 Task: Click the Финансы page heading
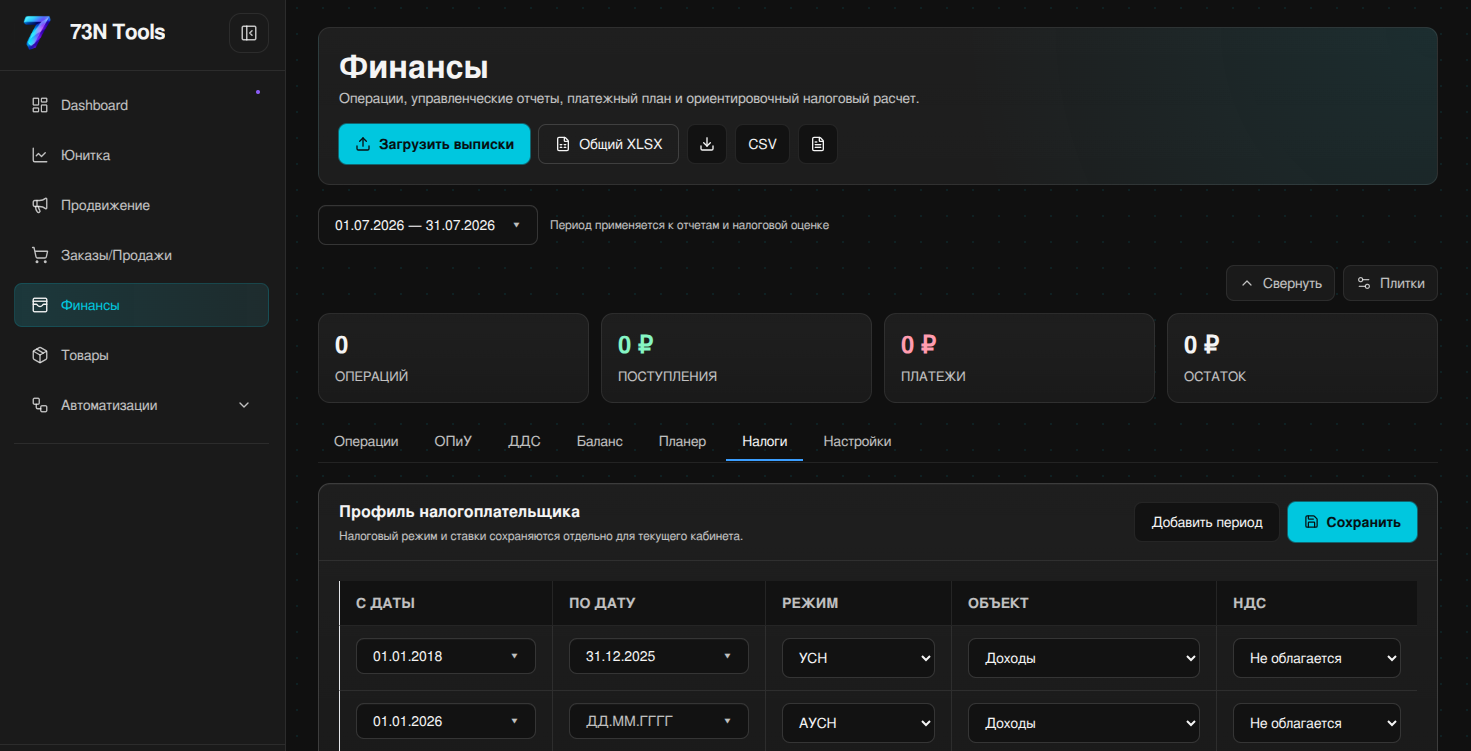pyautogui.click(x=414, y=67)
